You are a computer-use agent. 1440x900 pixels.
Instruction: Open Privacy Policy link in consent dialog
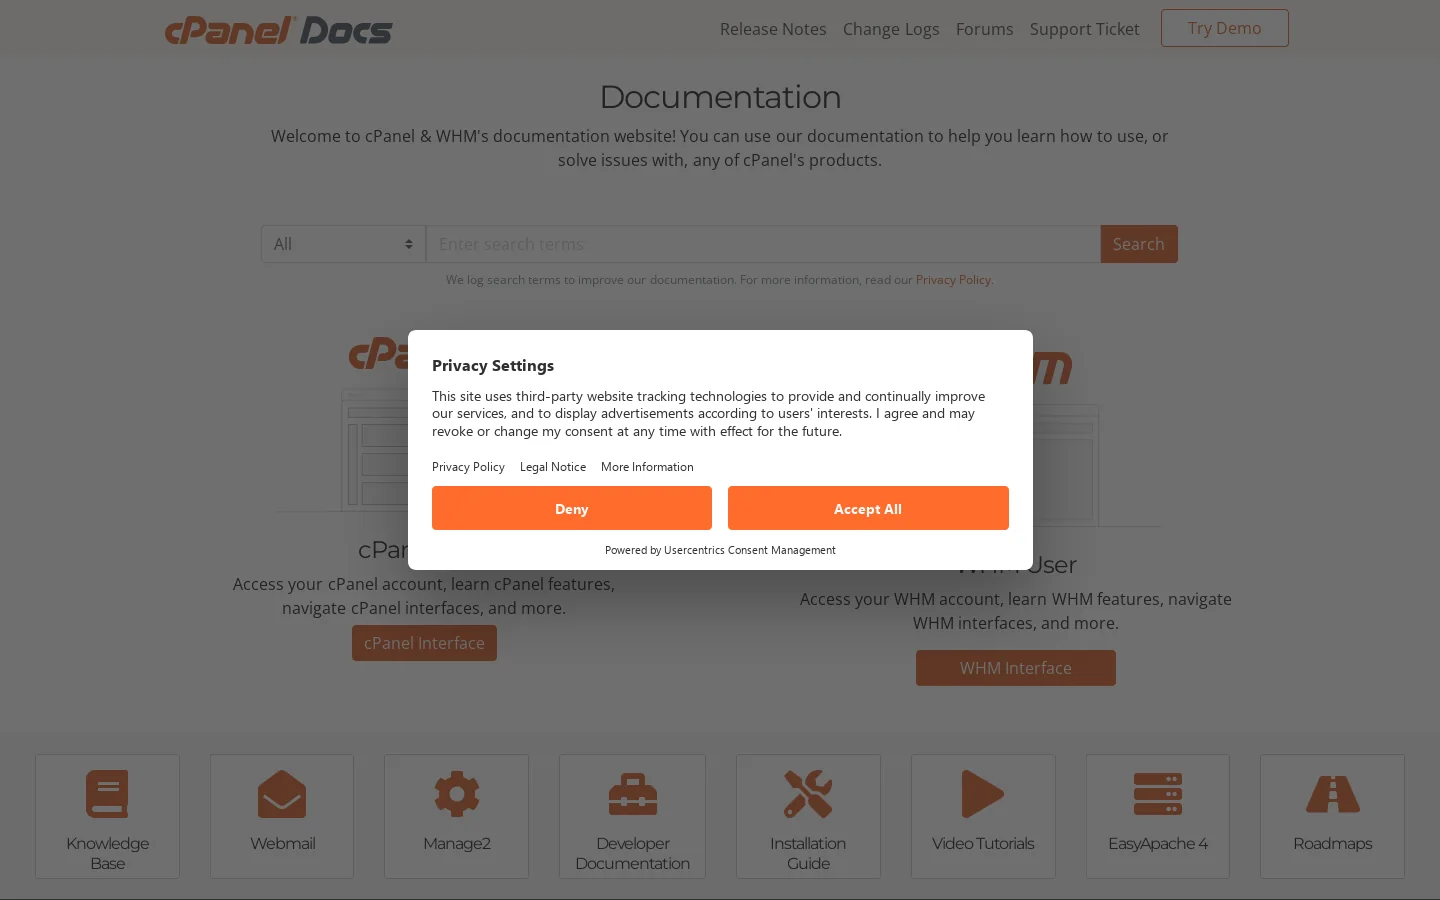[468, 467]
